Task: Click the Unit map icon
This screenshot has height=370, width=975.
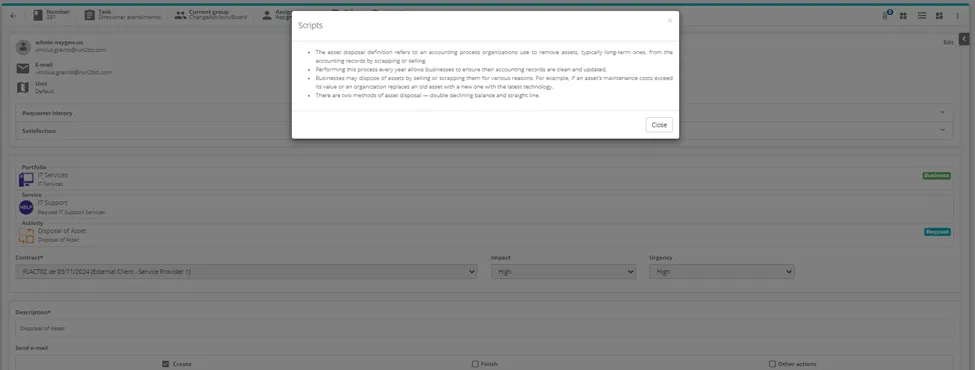Action: click(23, 88)
